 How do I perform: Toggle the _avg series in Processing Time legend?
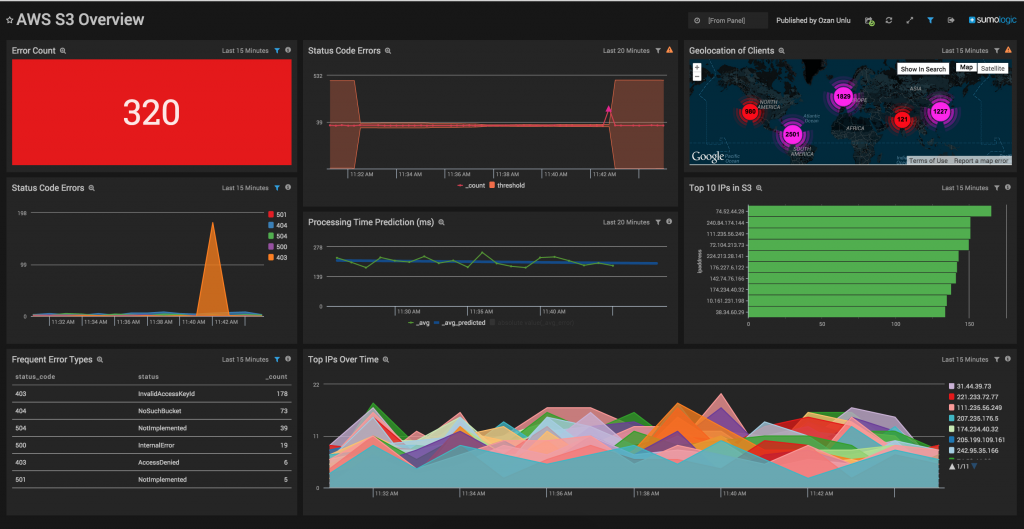418,323
